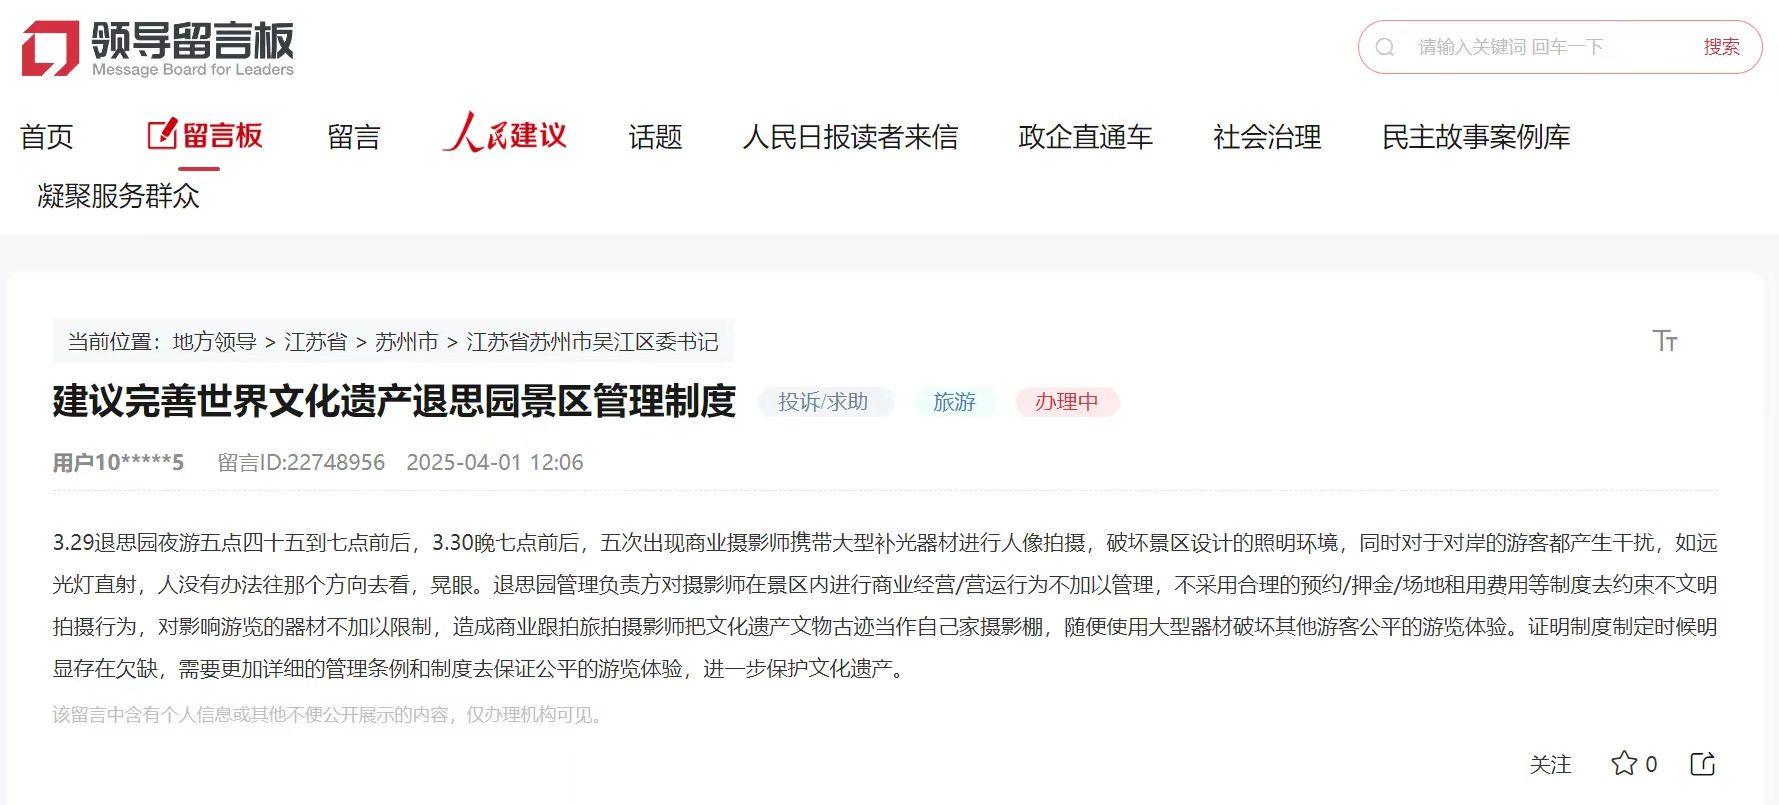Click the 苏州市 breadcrumb link
This screenshot has height=805, width=1779.
(407, 342)
